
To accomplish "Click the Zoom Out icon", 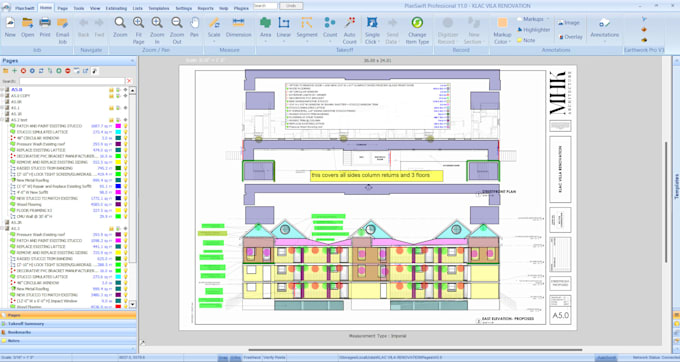I will pyautogui.click(x=177, y=30).
